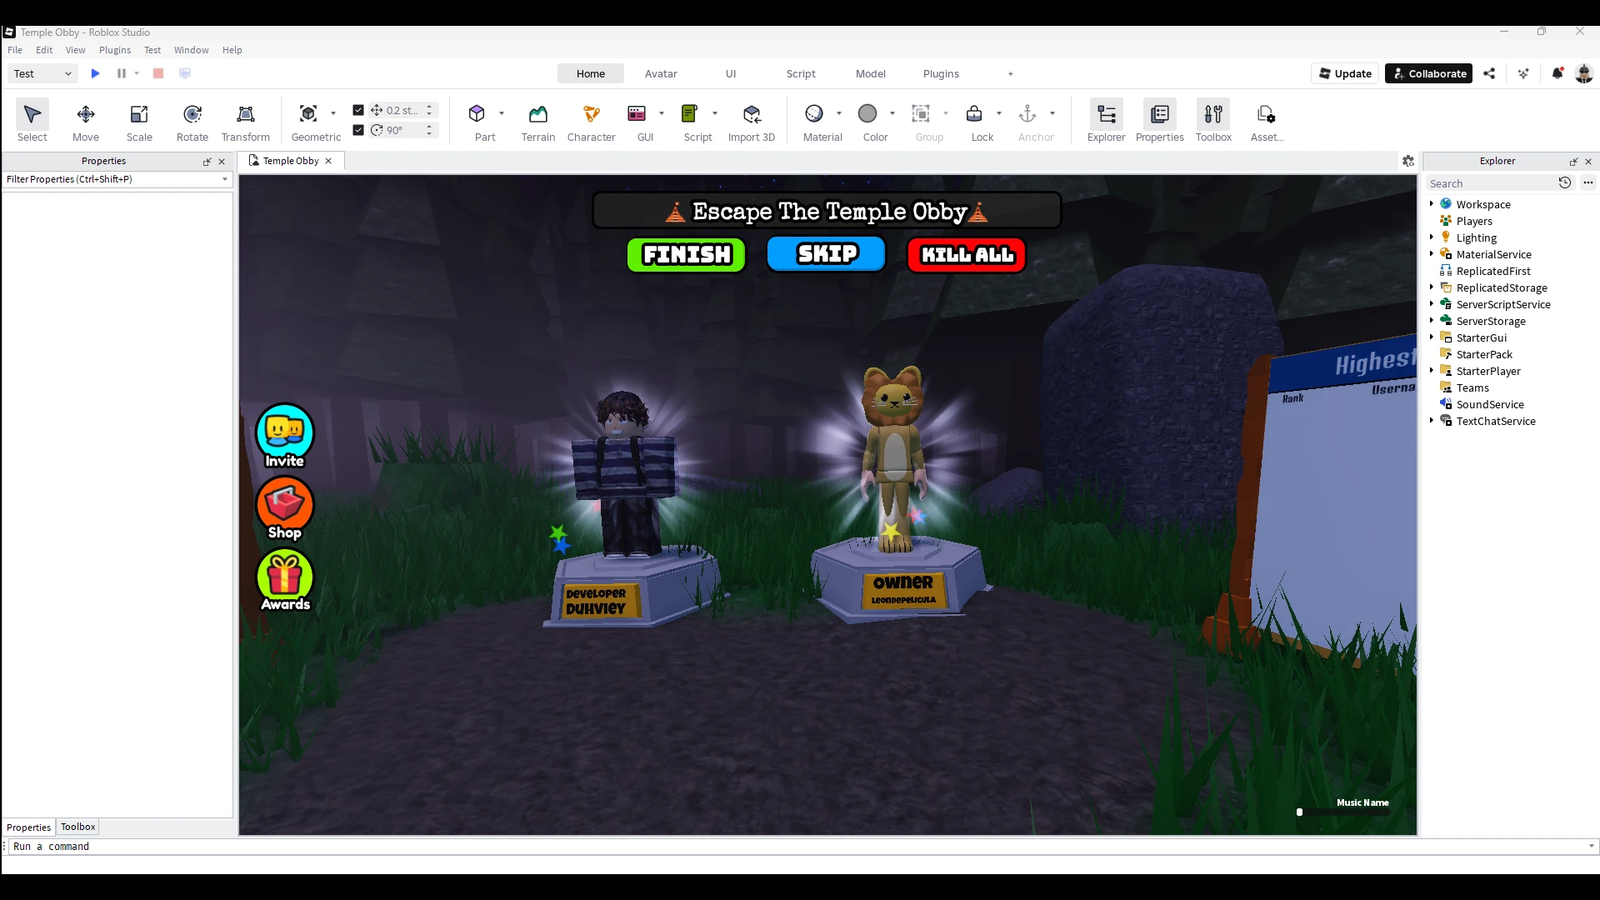Click the green FINISH button
This screenshot has height=900, width=1600.
tap(686, 255)
